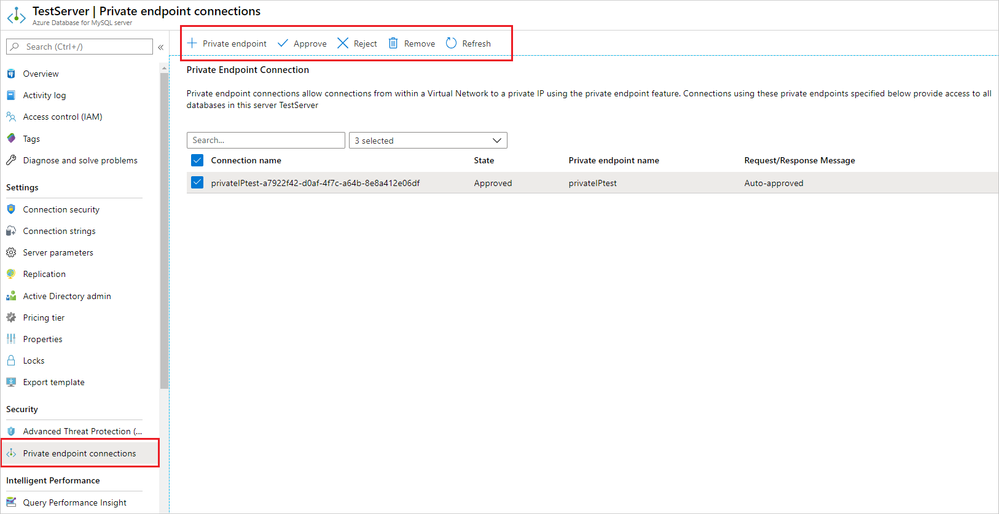Click the Remove trash can icon
The image size is (999, 514).
tap(394, 43)
